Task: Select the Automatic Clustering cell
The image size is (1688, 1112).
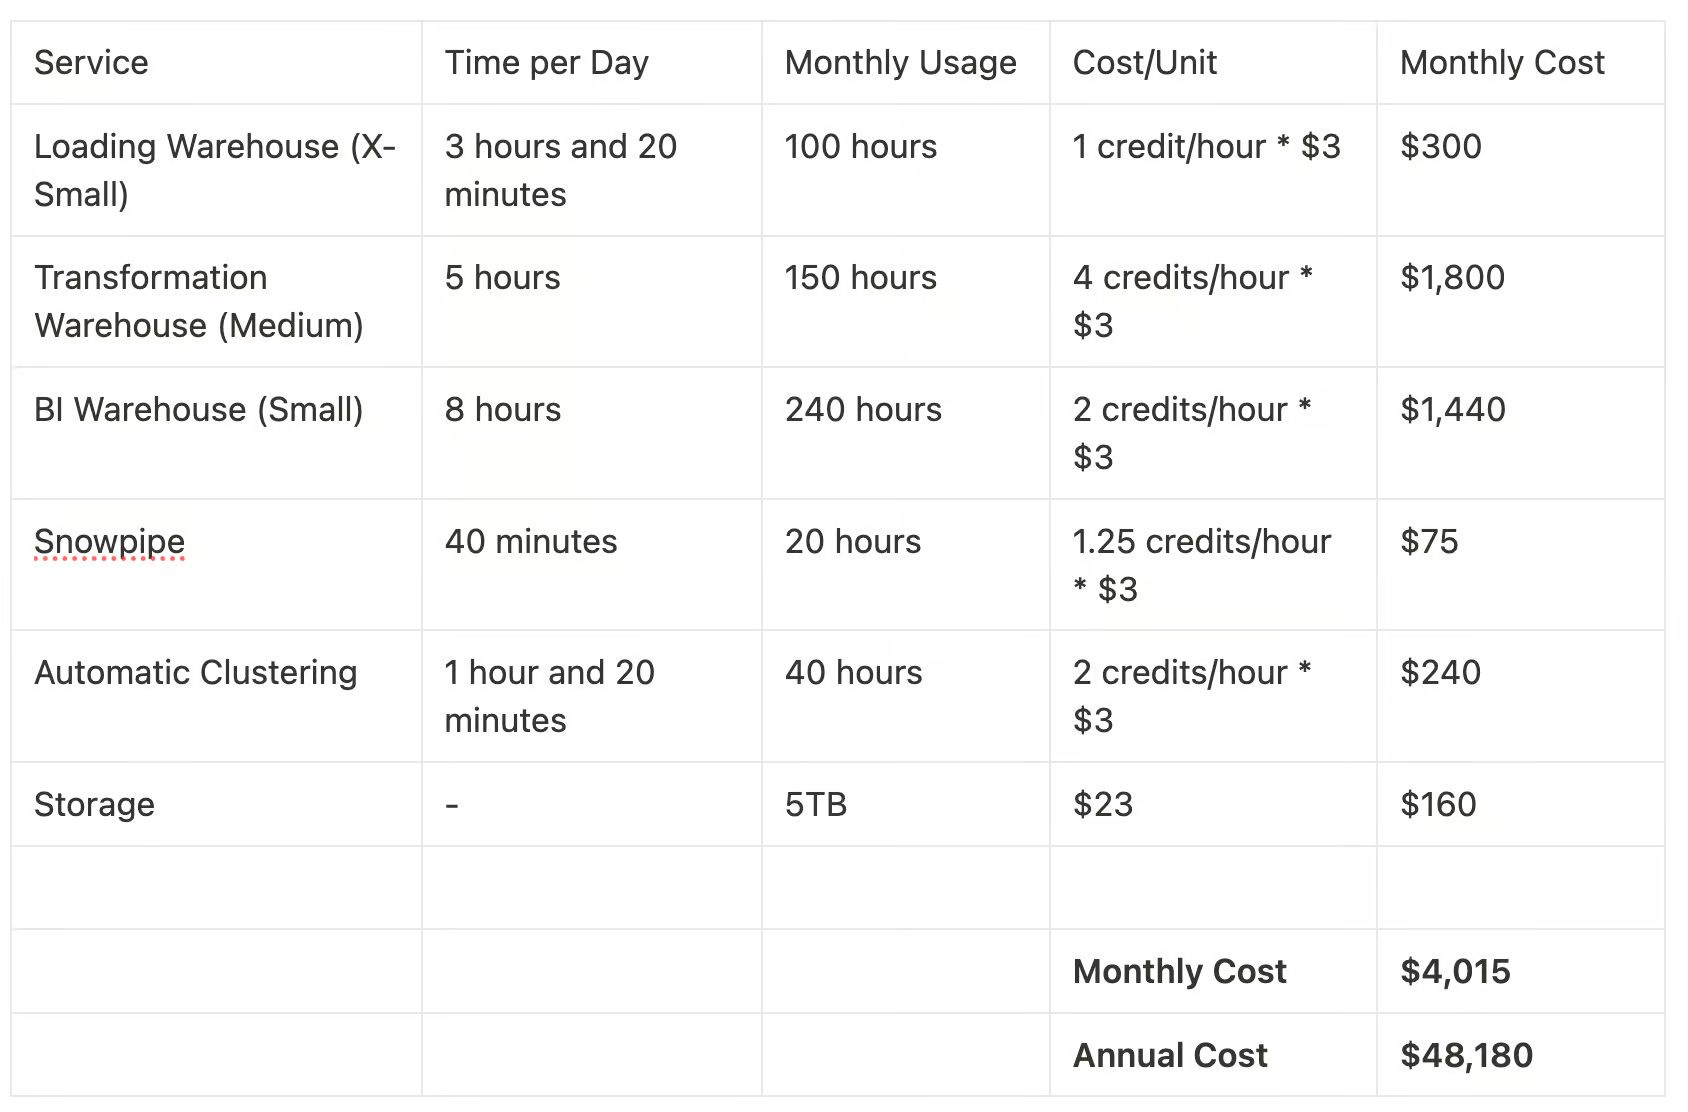Action: 216,696
